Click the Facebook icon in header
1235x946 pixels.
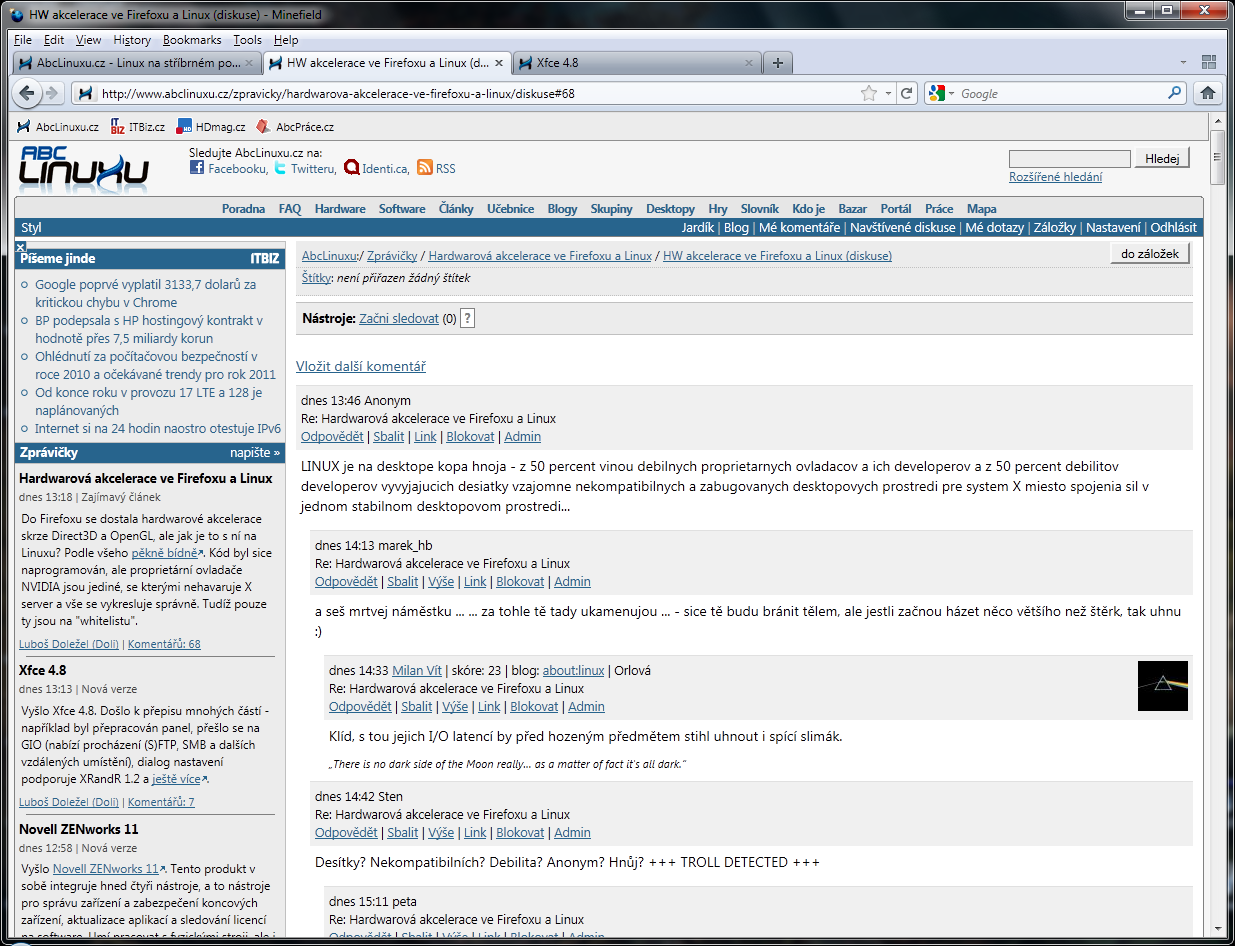pos(197,168)
